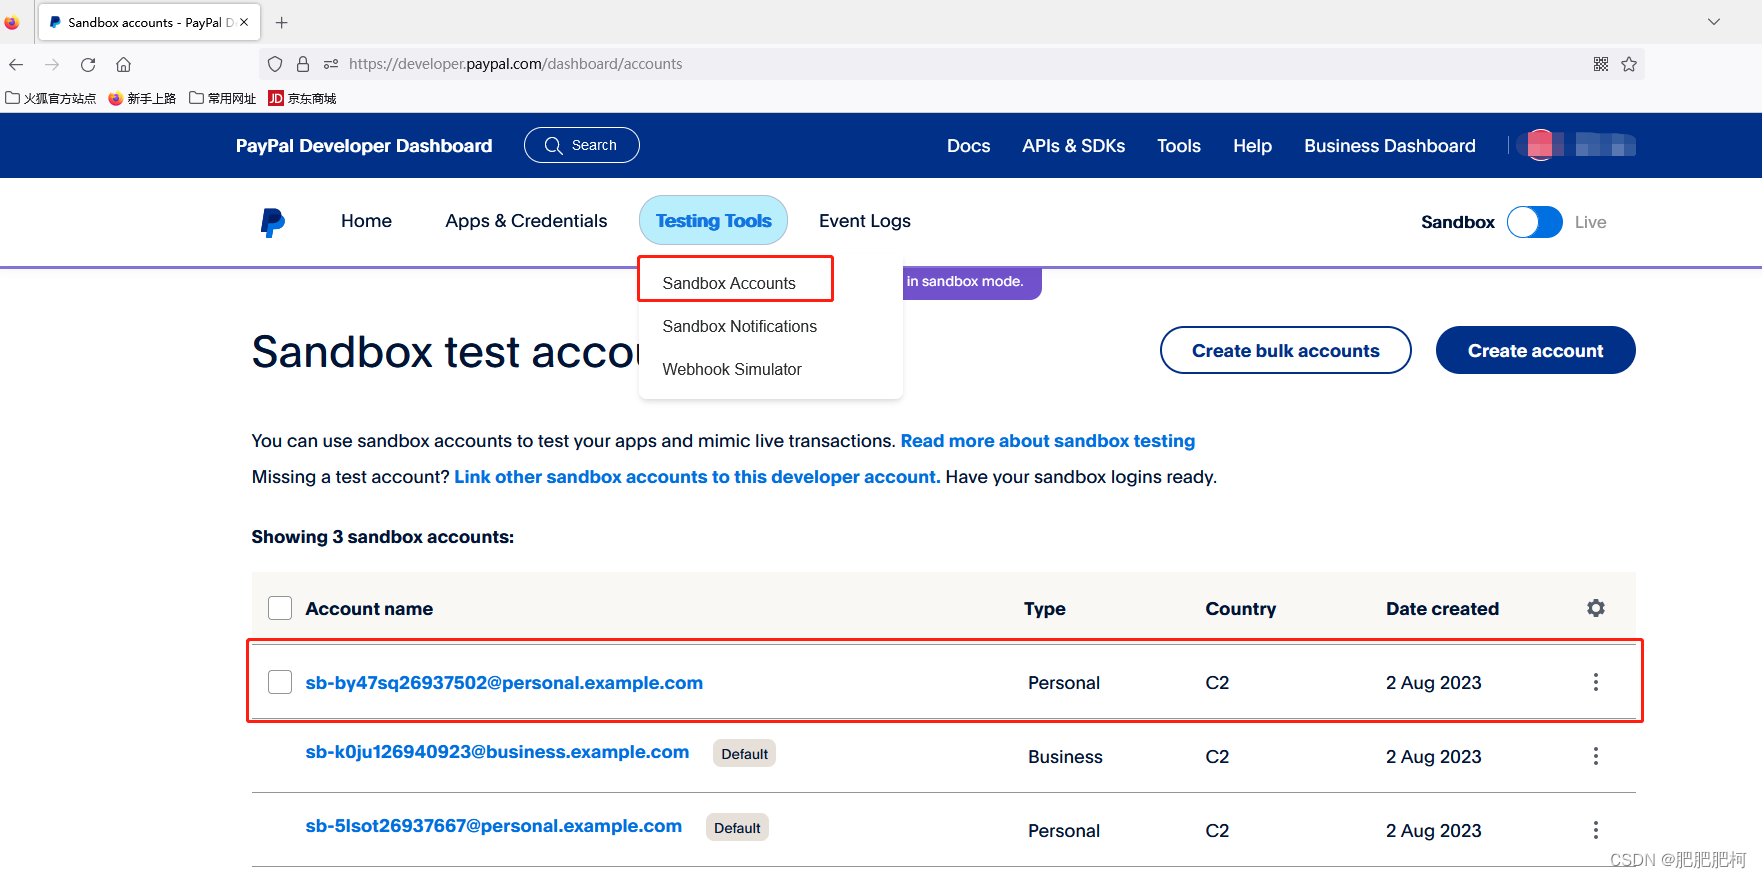Image resolution: width=1762 pixels, height=878 pixels.
Task: Open Apps & Credentials tab
Action: click(x=526, y=221)
